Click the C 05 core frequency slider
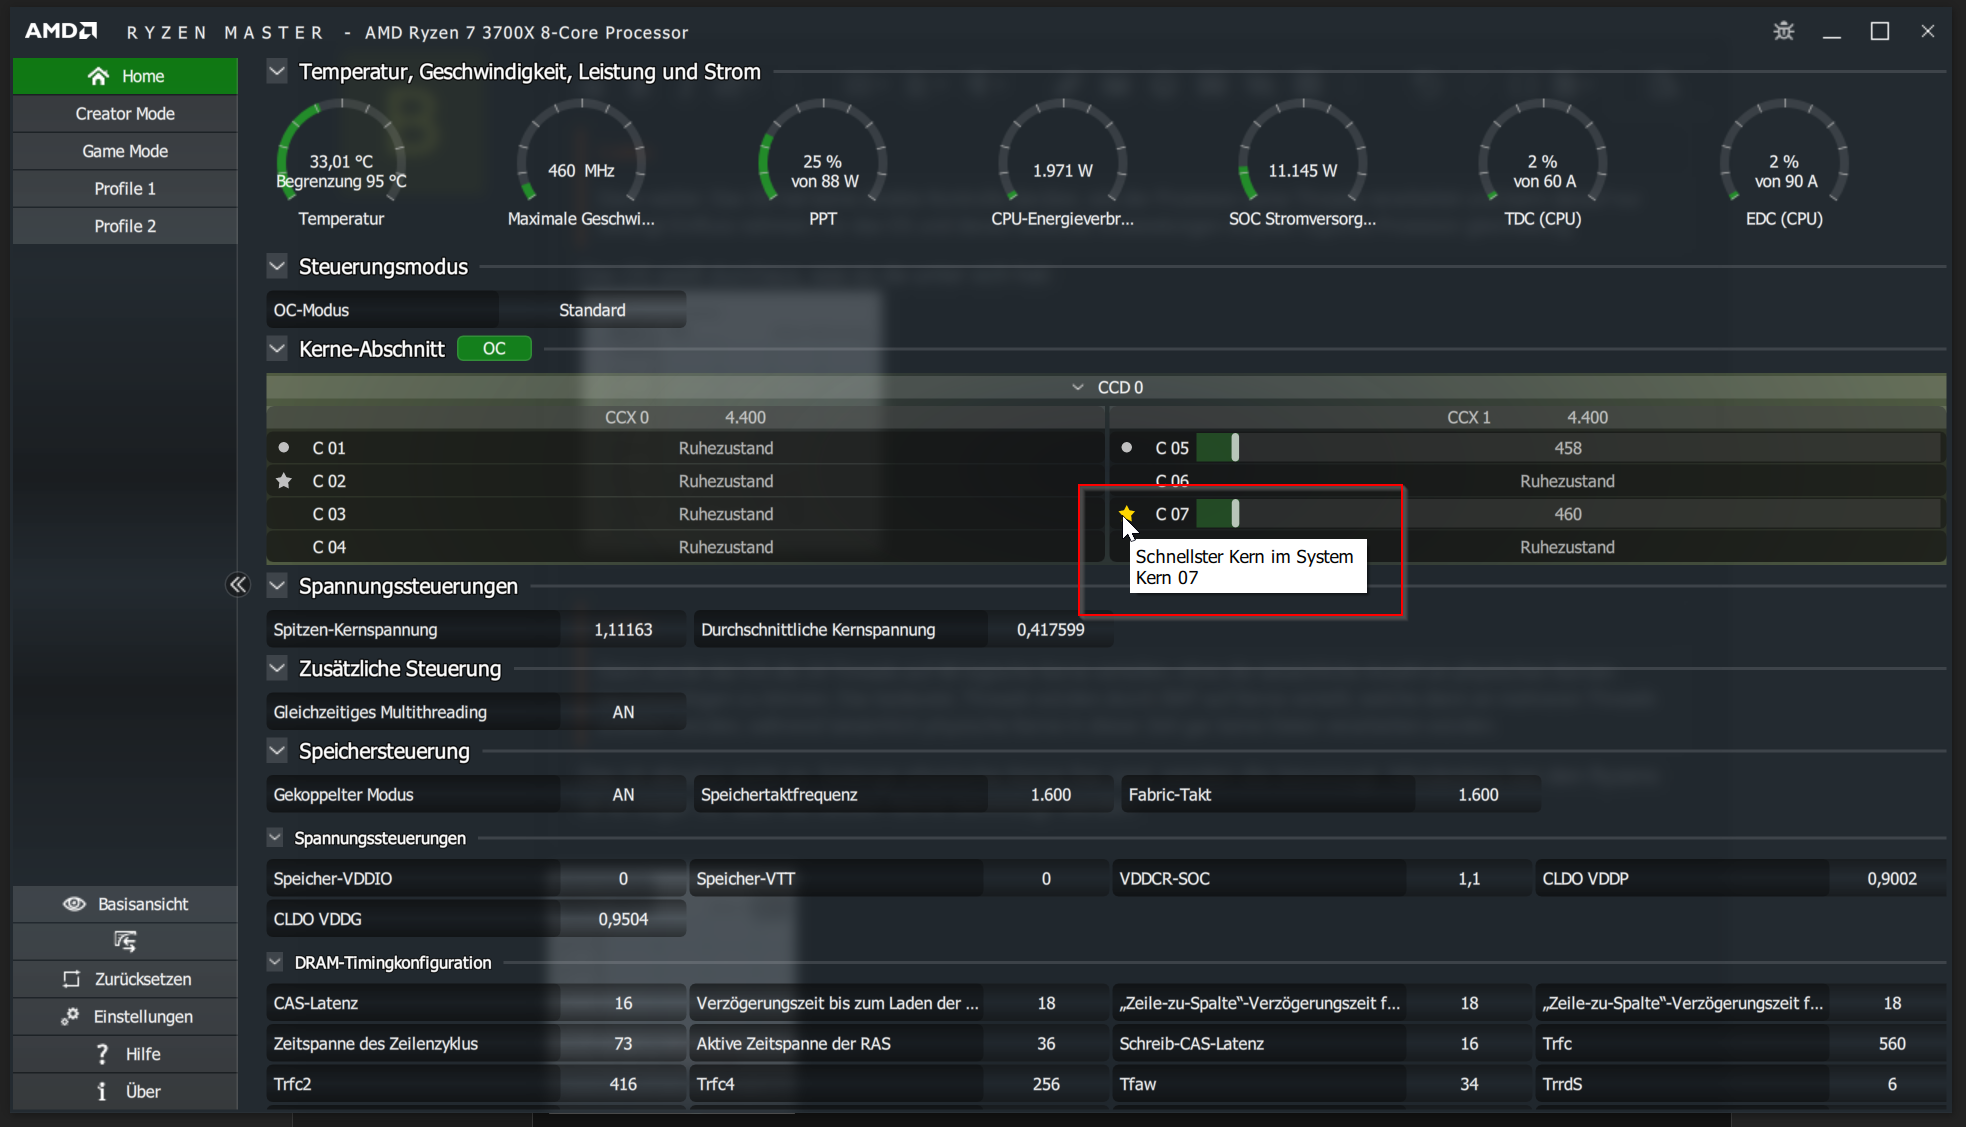 [1235, 448]
